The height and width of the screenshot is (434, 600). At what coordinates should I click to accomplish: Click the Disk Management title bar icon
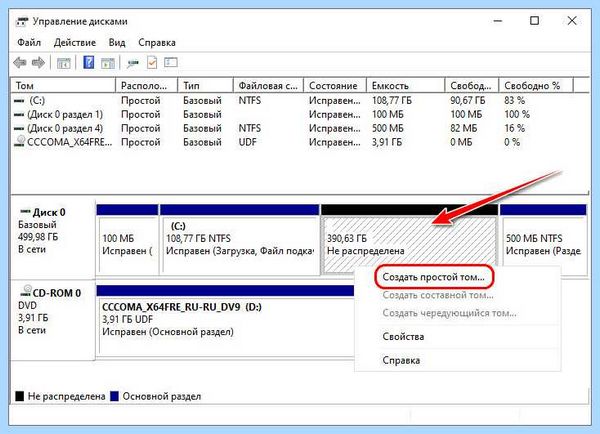pos(22,21)
